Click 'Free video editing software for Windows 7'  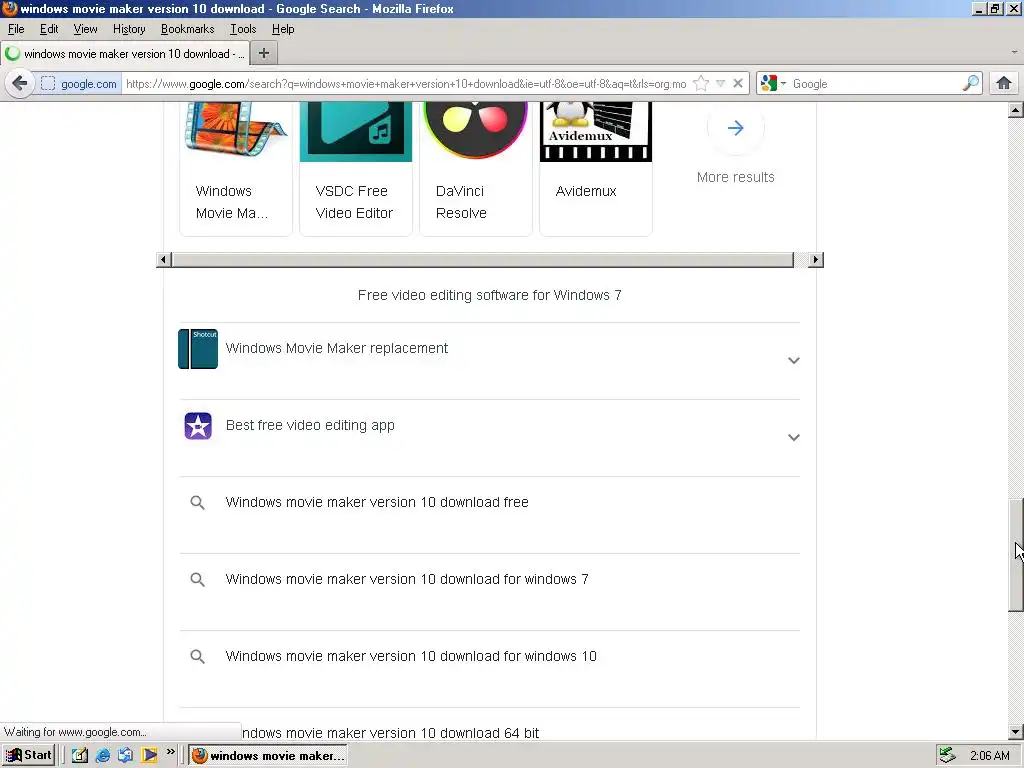point(489,295)
